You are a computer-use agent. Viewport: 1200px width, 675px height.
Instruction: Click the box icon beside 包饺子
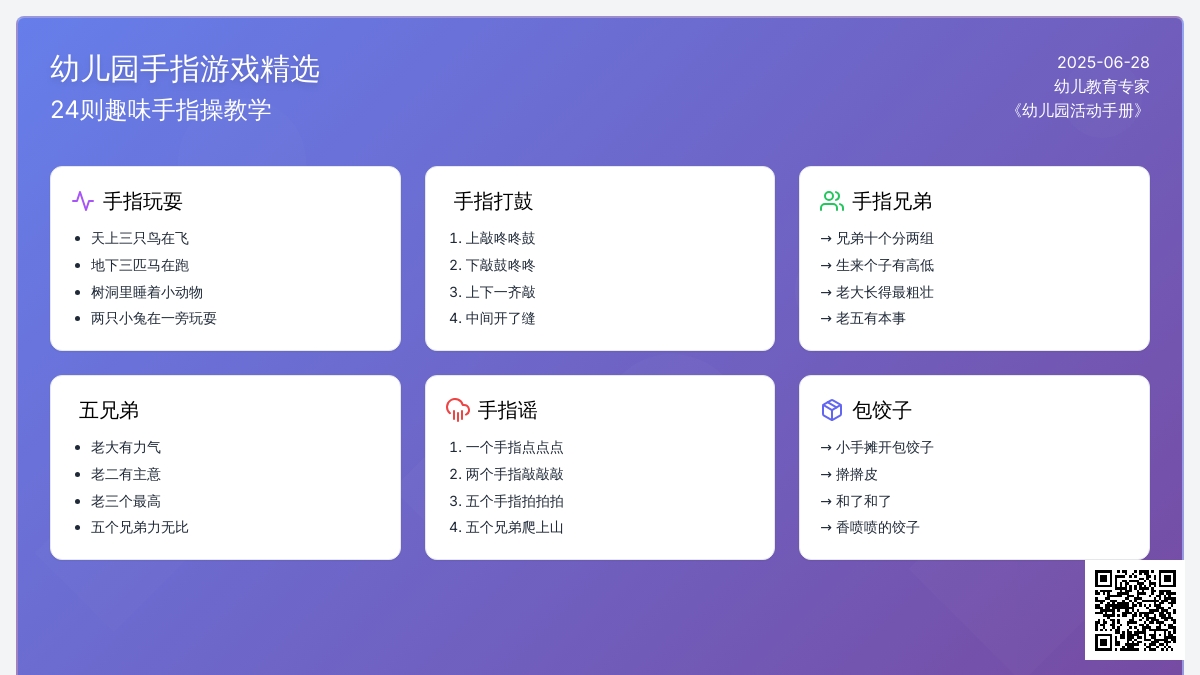(x=832, y=410)
